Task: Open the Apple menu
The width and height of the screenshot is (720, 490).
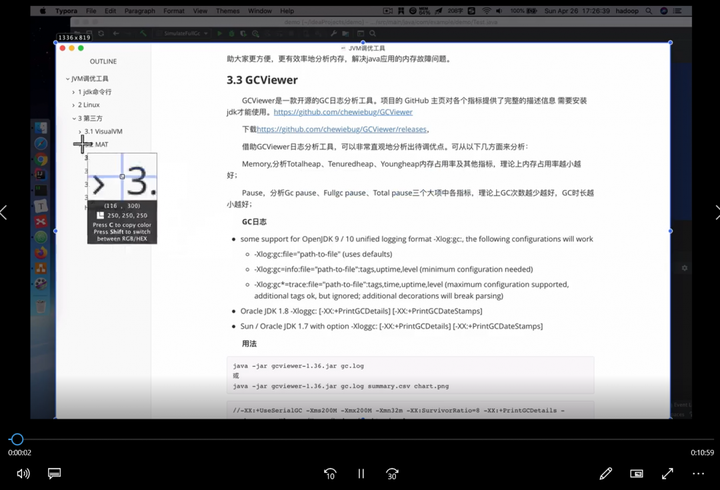Action: tap(42, 11)
